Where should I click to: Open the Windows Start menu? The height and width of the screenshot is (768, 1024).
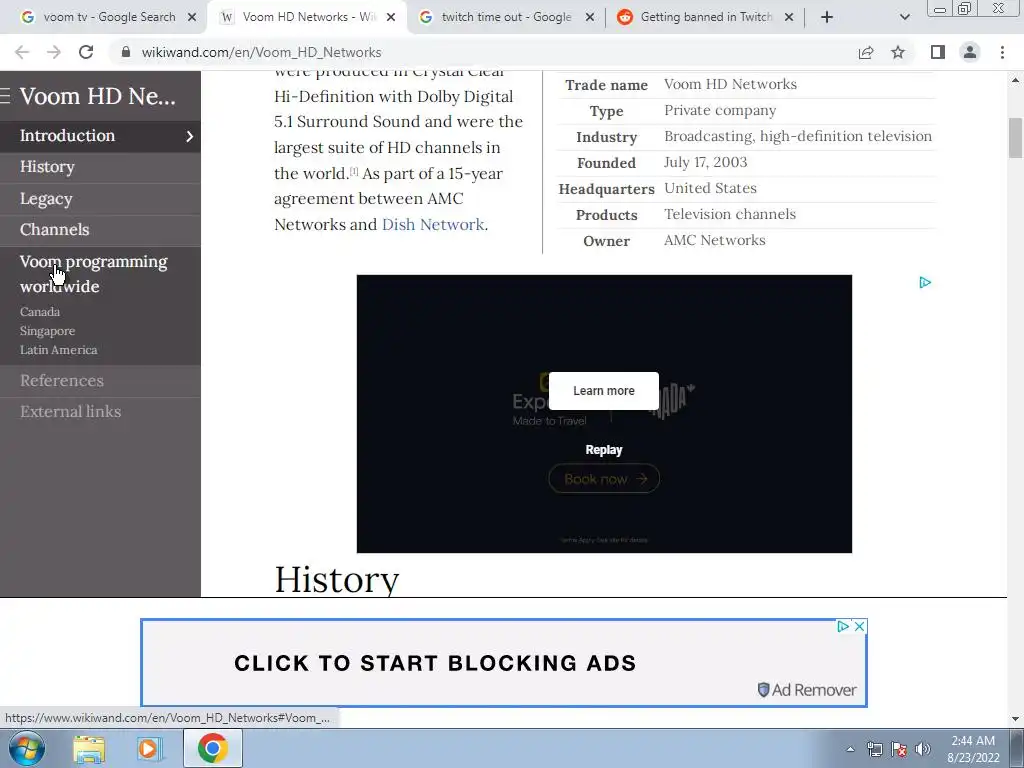[x=27, y=748]
